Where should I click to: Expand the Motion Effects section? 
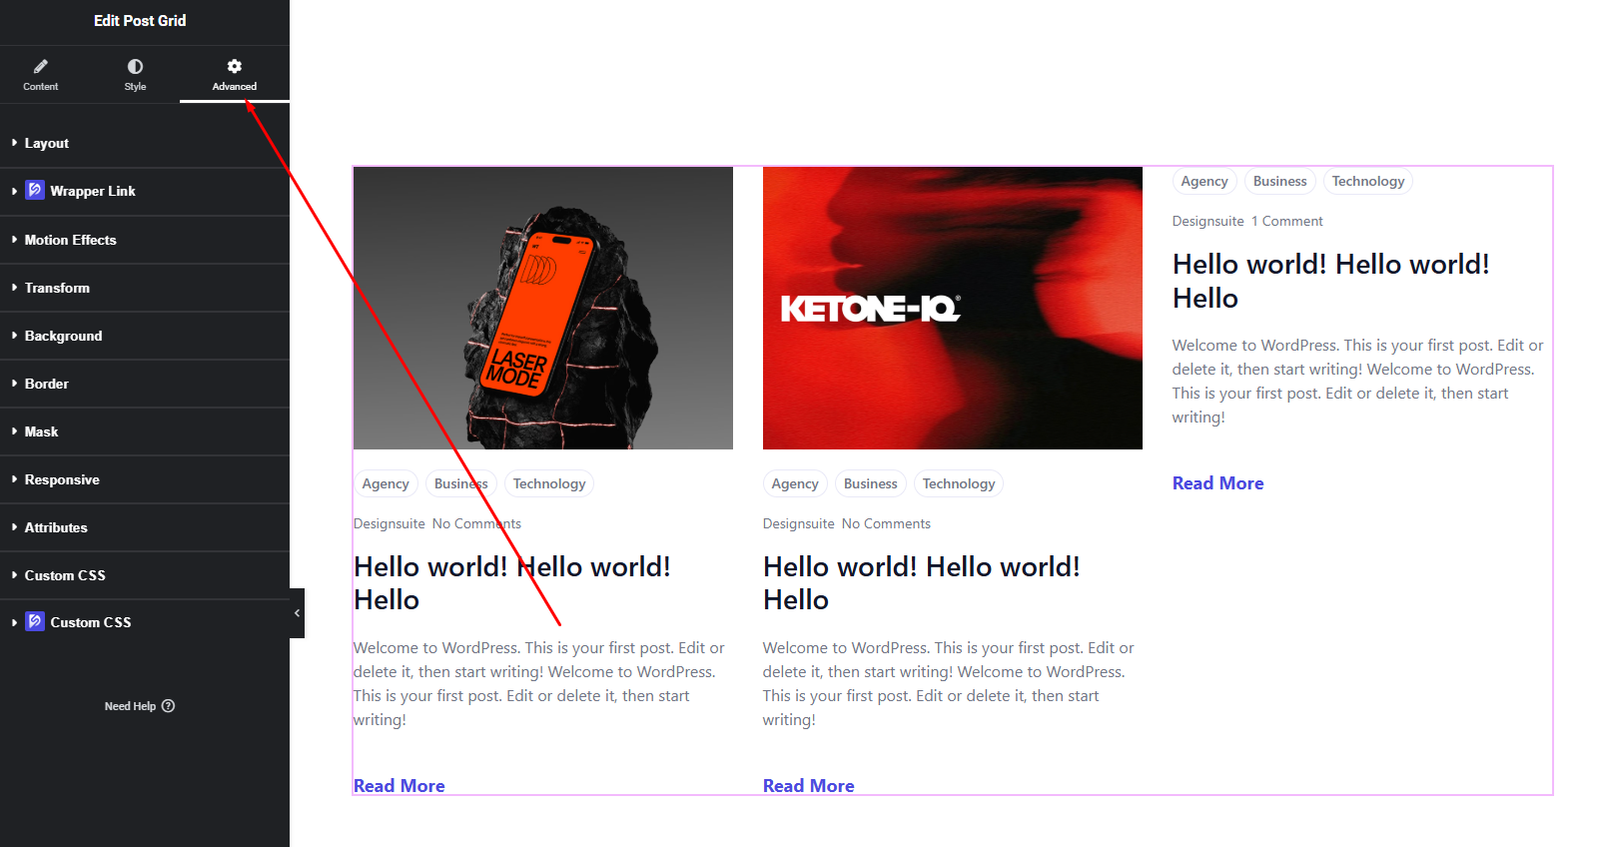[x=70, y=240]
